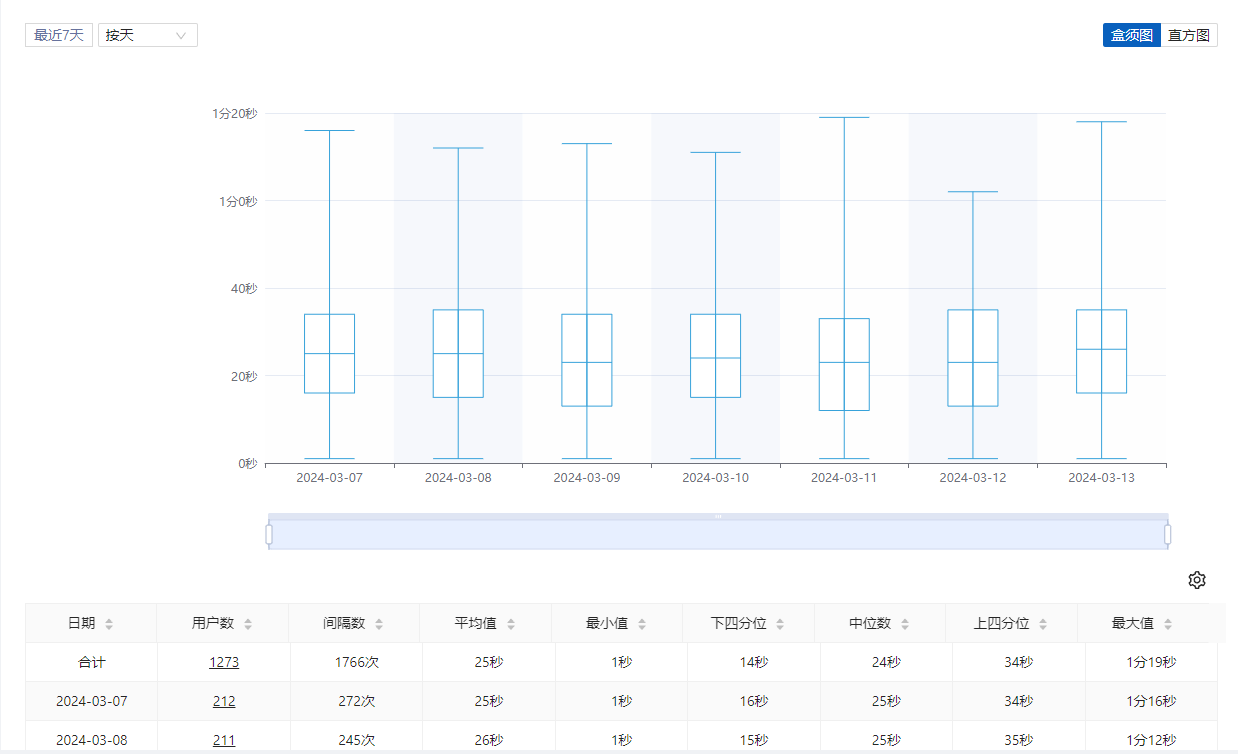This screenshot has height=754, width=1238.
Task: Click the 272次 interval count cell
Action: coord(356,701)
